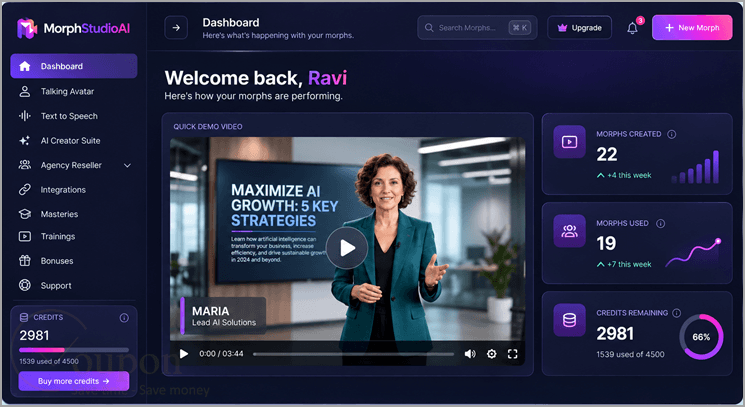Image resolution: width=745 pixels, height=407 pixels.
Task: Click the sidebar collapse arrow icon
Action: coord(176,28)
